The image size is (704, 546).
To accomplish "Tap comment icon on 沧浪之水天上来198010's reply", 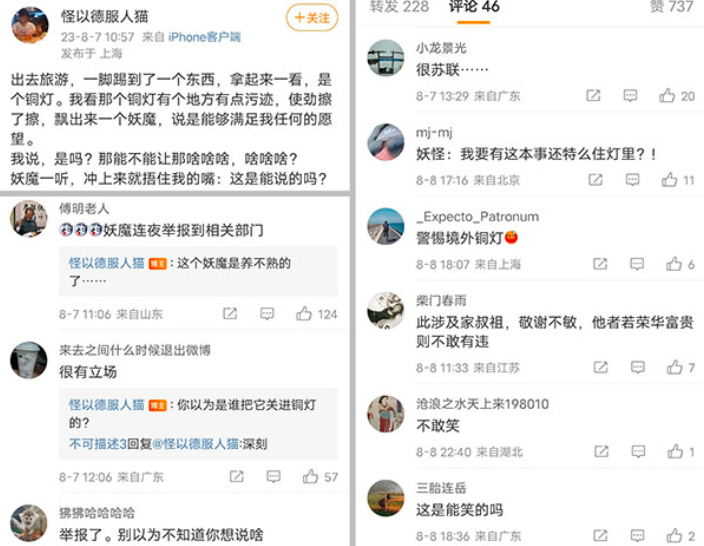I will tap(638, 451).
